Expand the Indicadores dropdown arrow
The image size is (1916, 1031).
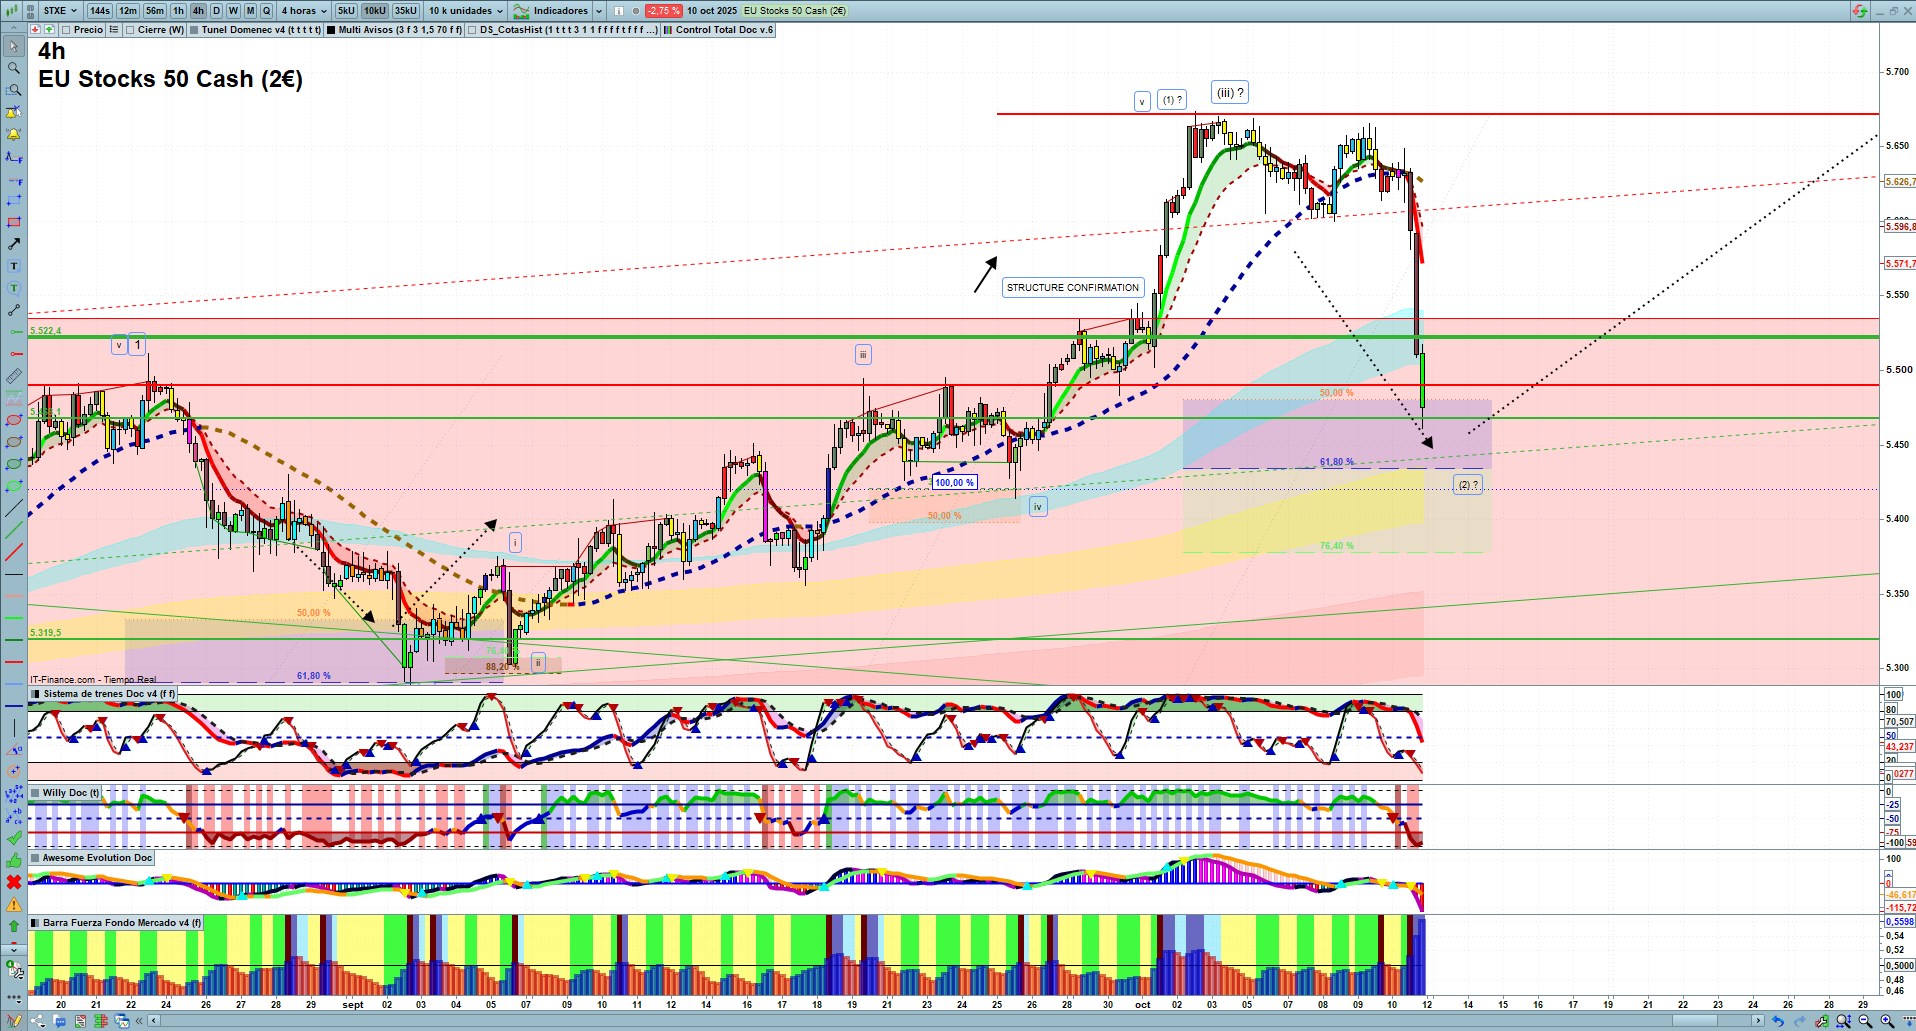tap(599, 11)
